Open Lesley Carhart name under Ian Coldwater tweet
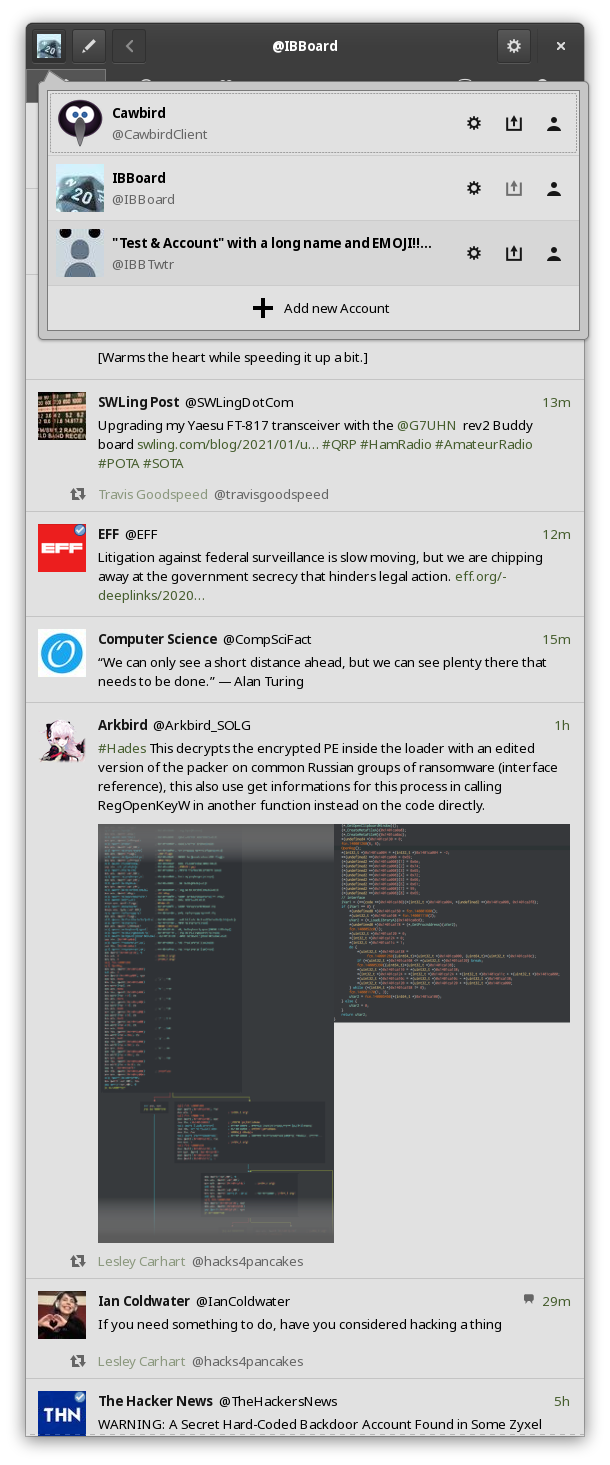Image resolution: width=610 pixels, height=1465 pixels. click(142, 1361)
